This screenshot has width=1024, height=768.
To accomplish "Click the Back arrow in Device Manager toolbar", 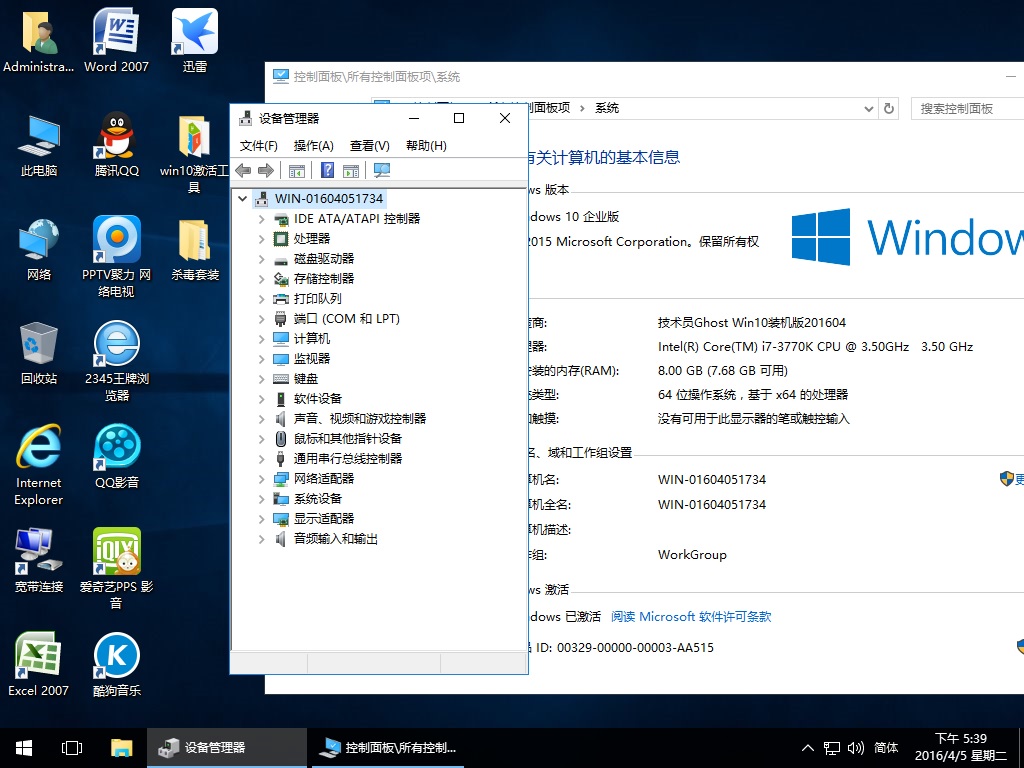I will 243,170.
